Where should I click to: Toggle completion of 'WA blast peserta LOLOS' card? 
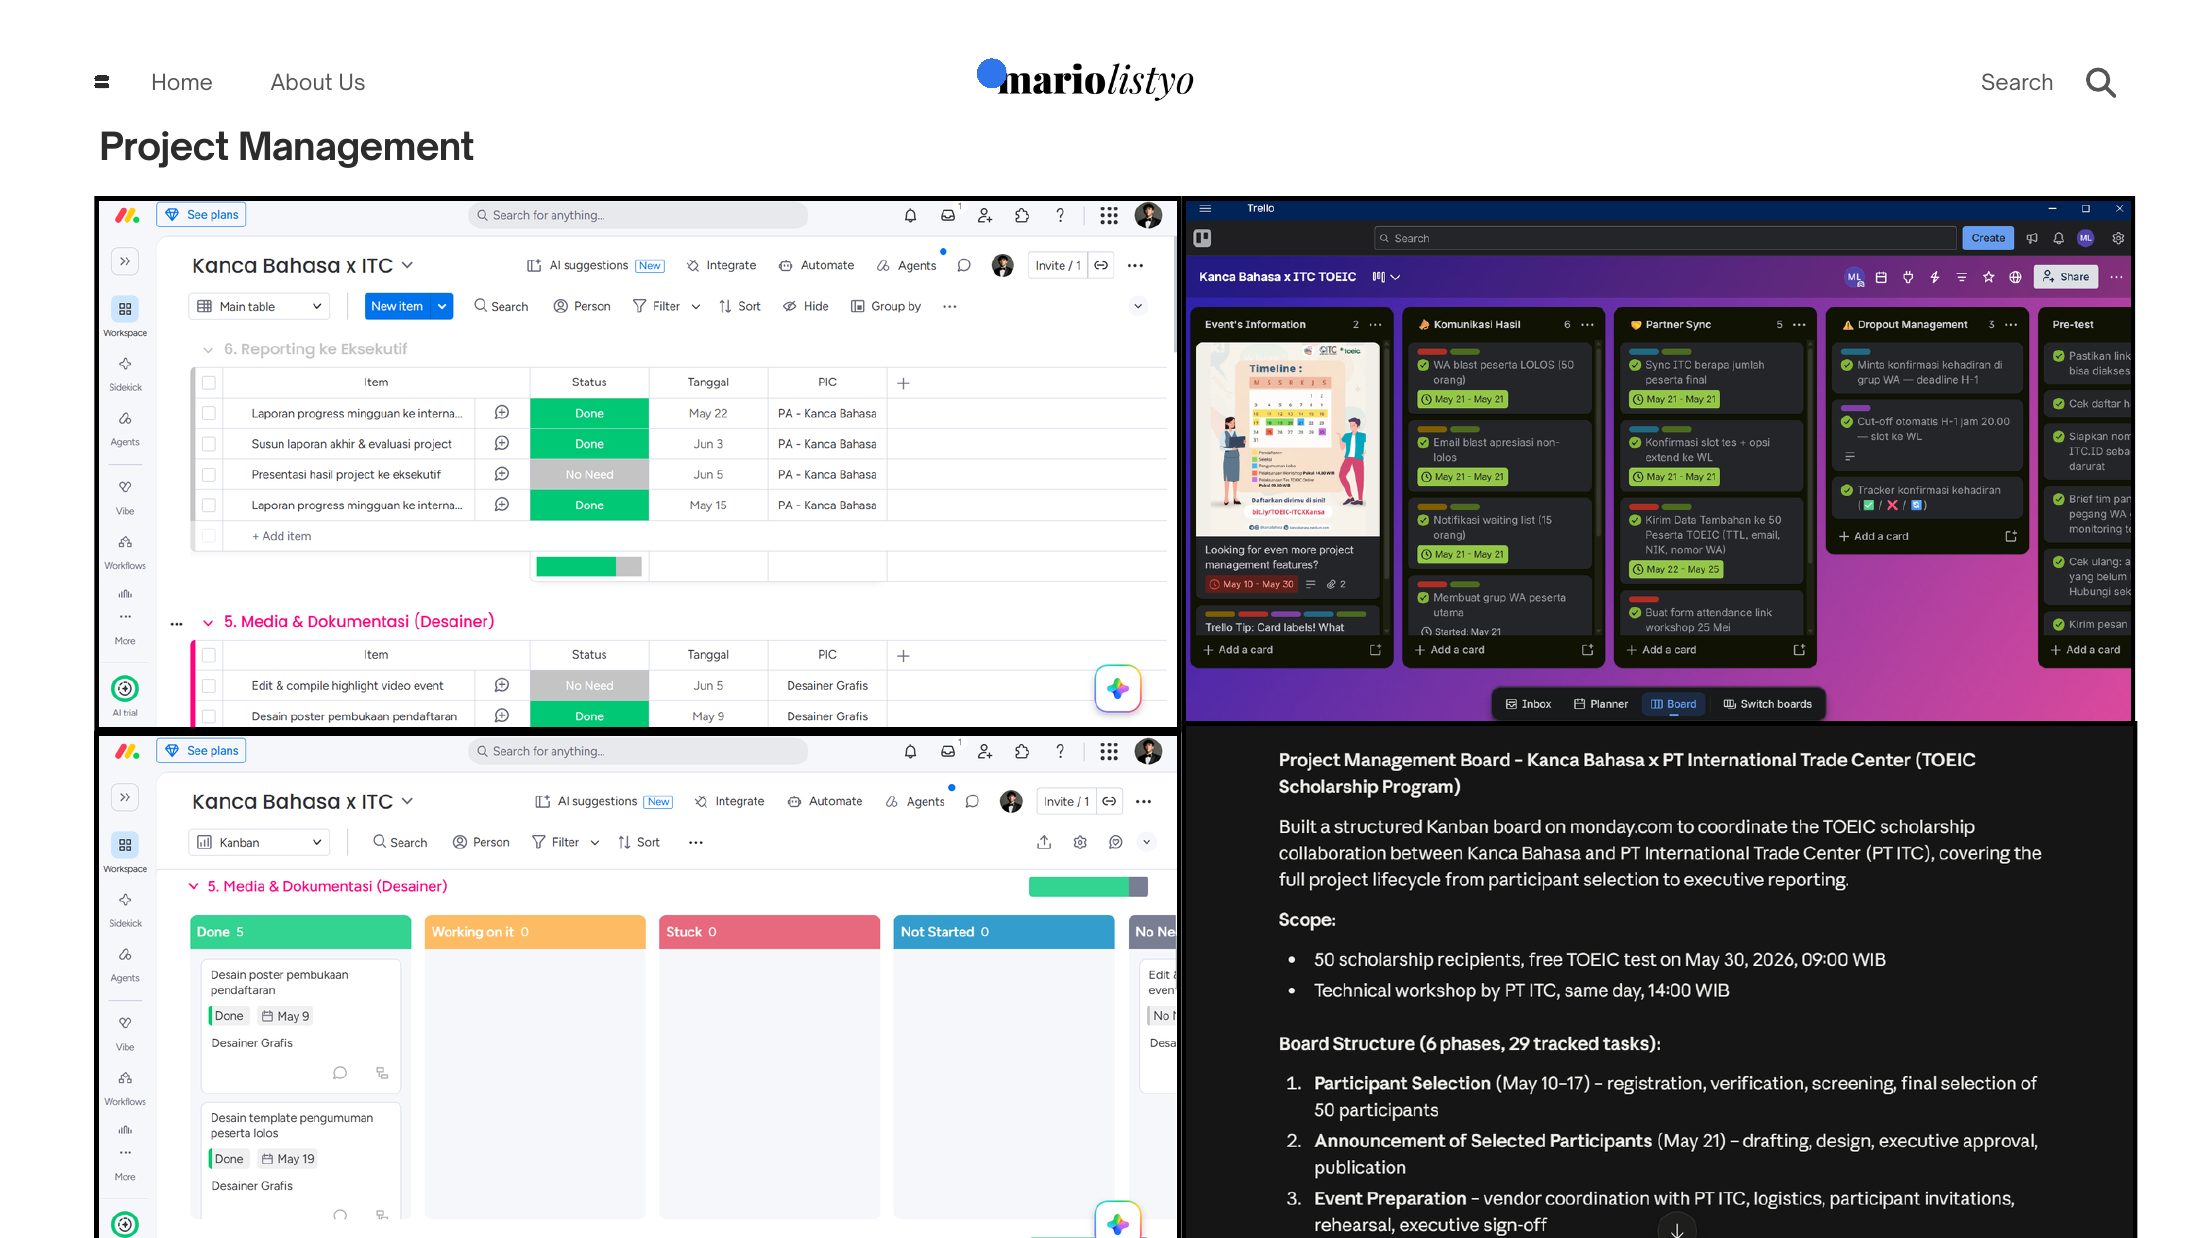click(1423, 365)
